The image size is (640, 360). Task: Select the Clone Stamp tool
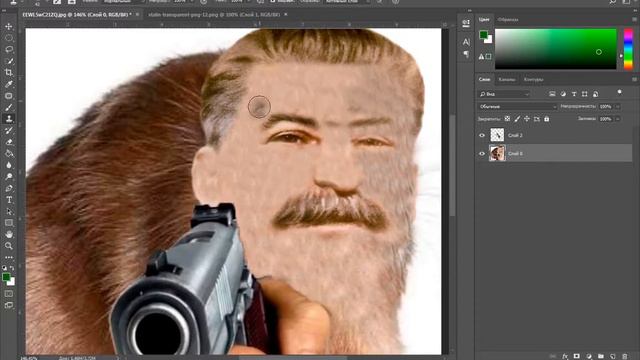pyautogui.click(x=9, y=119)
